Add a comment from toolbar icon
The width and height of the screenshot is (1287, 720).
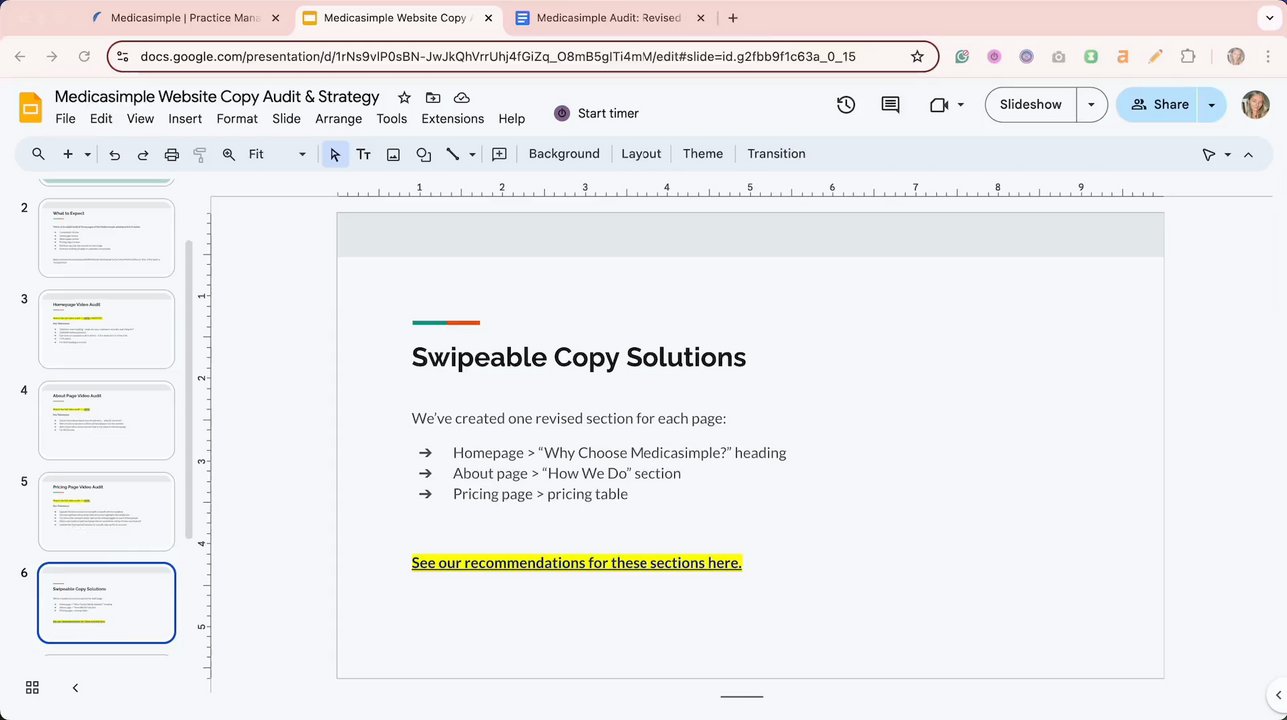[x=499, y=154]
